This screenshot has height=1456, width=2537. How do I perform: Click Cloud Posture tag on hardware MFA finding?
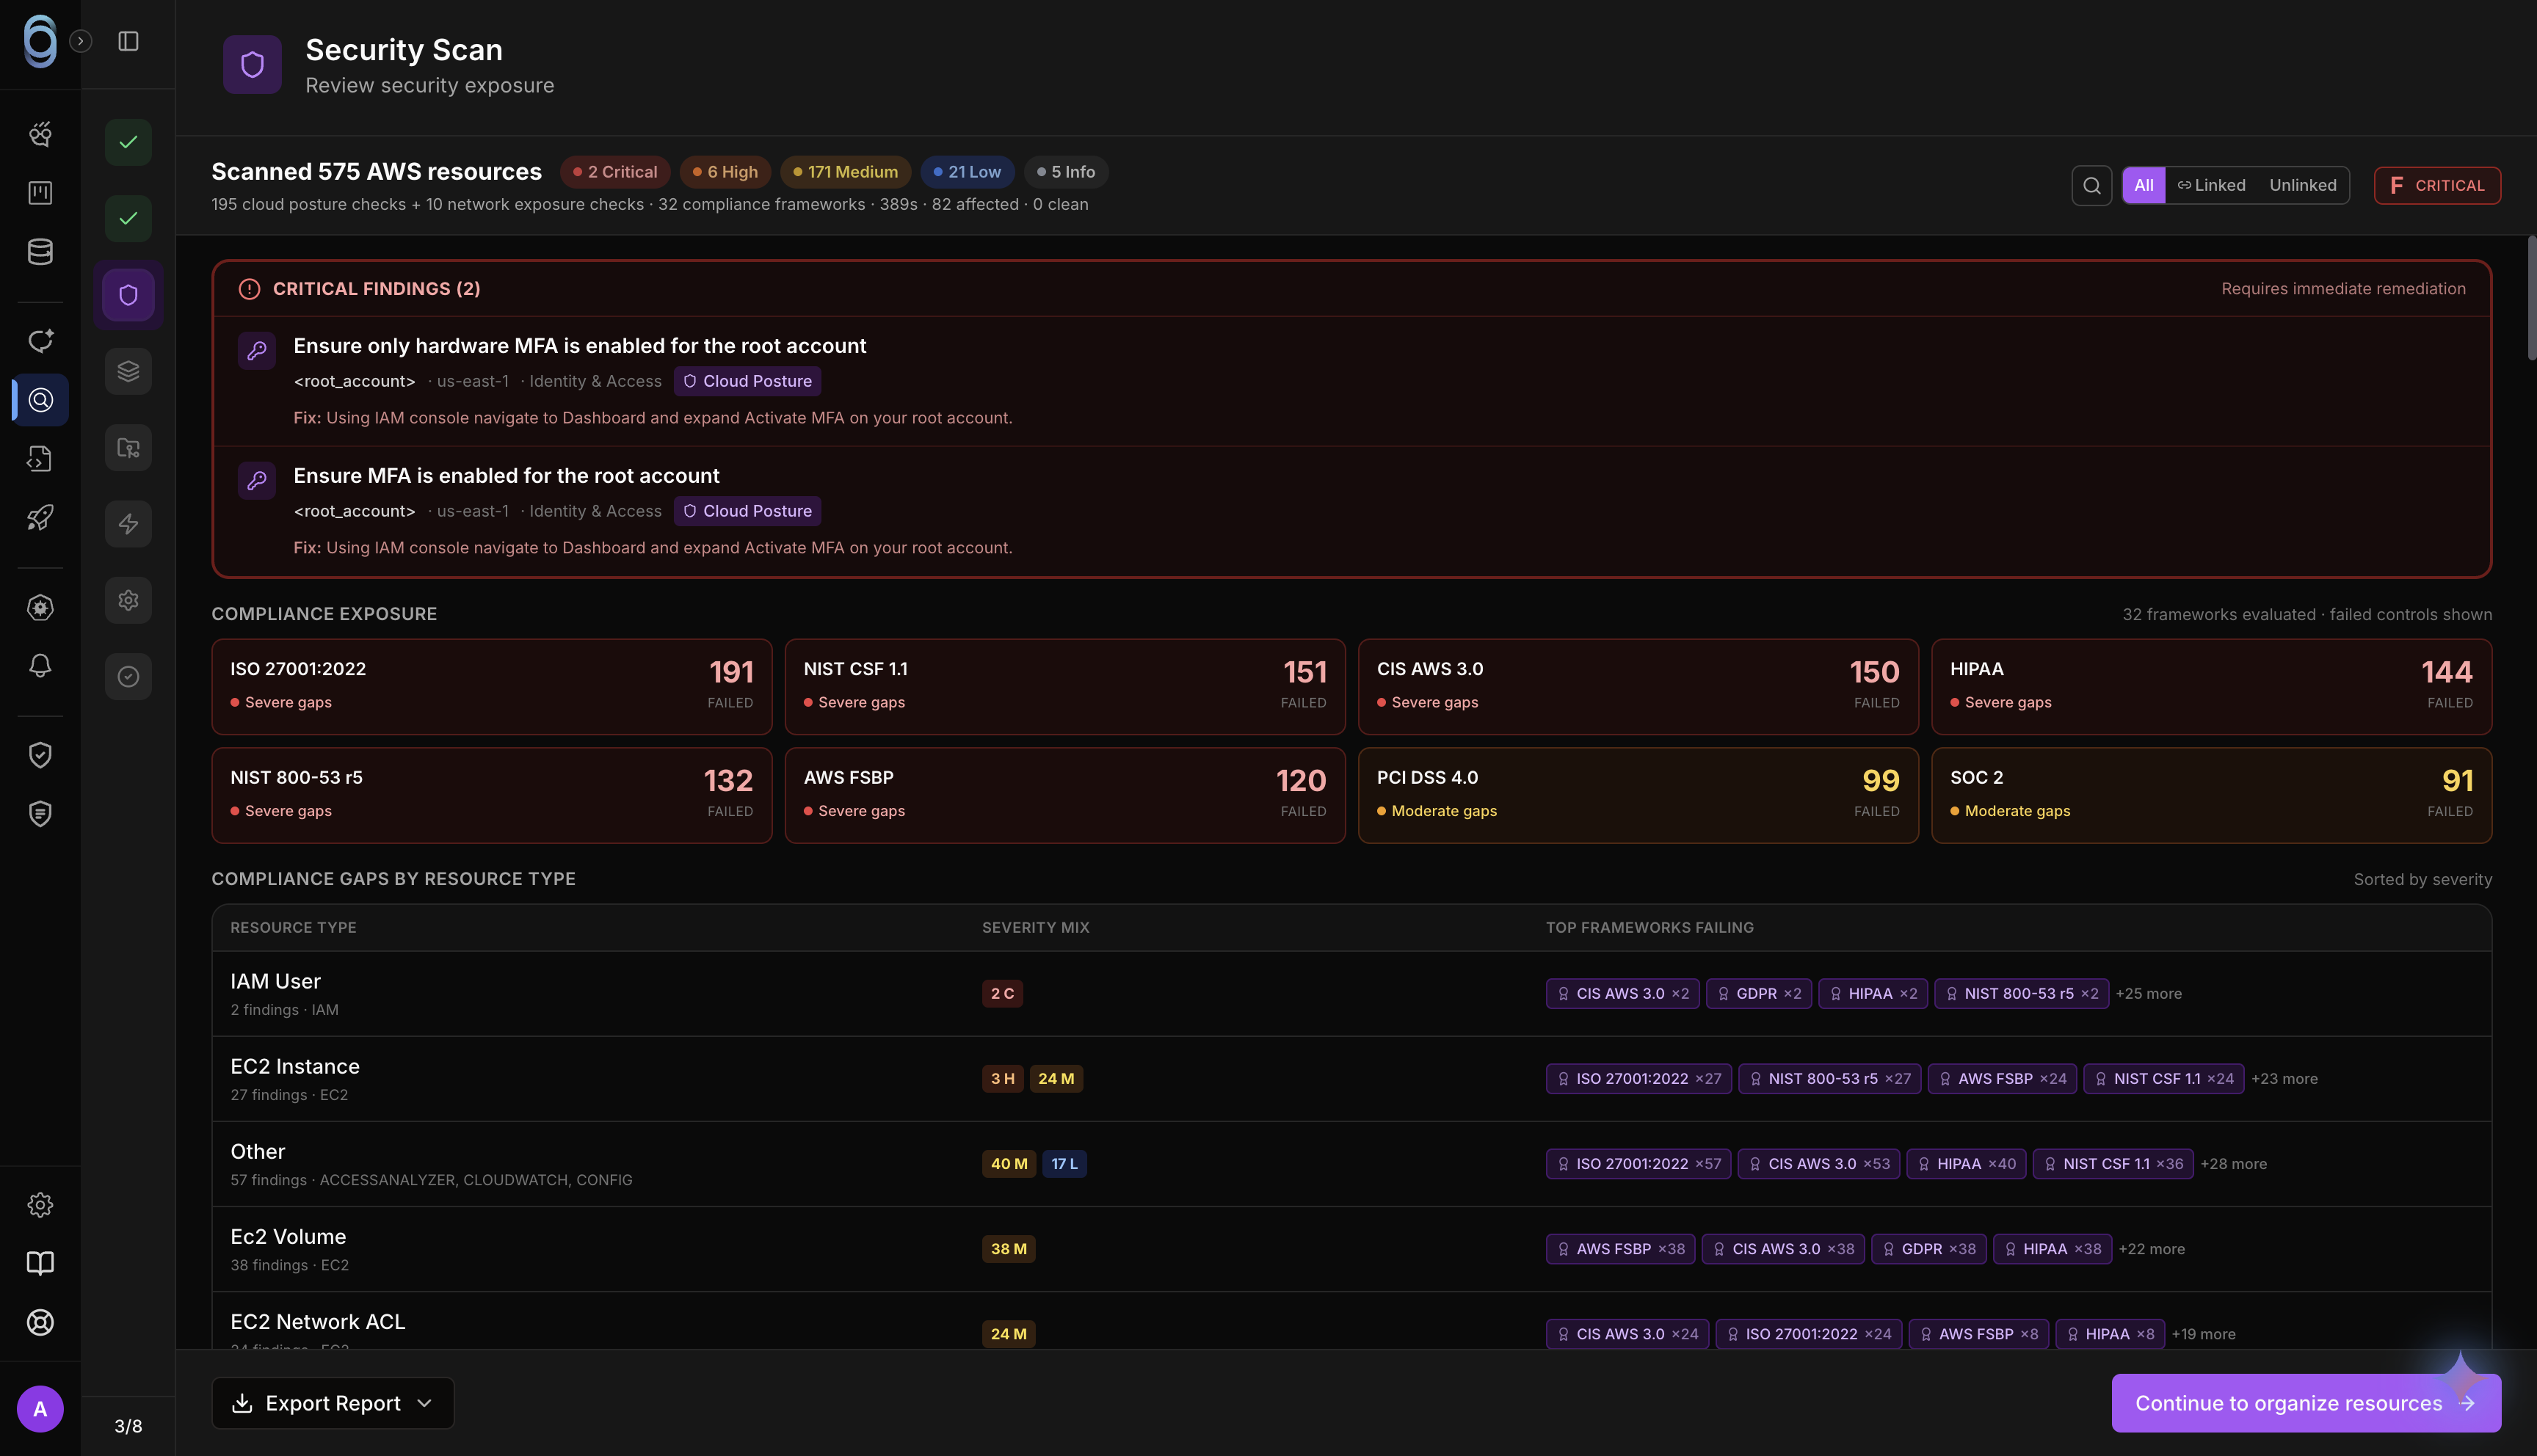tap(748, 381)
